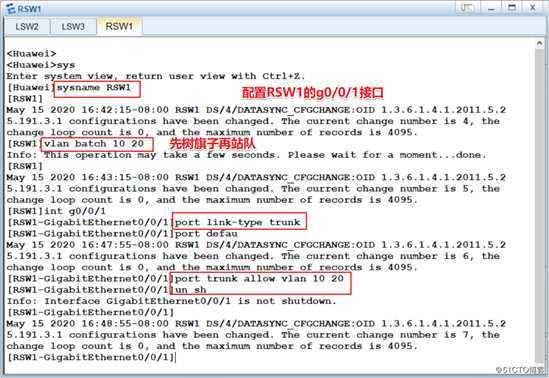549x378 pixels.
Task: Maximize the RSW1 terminal window
Action: tap(512, 7)
